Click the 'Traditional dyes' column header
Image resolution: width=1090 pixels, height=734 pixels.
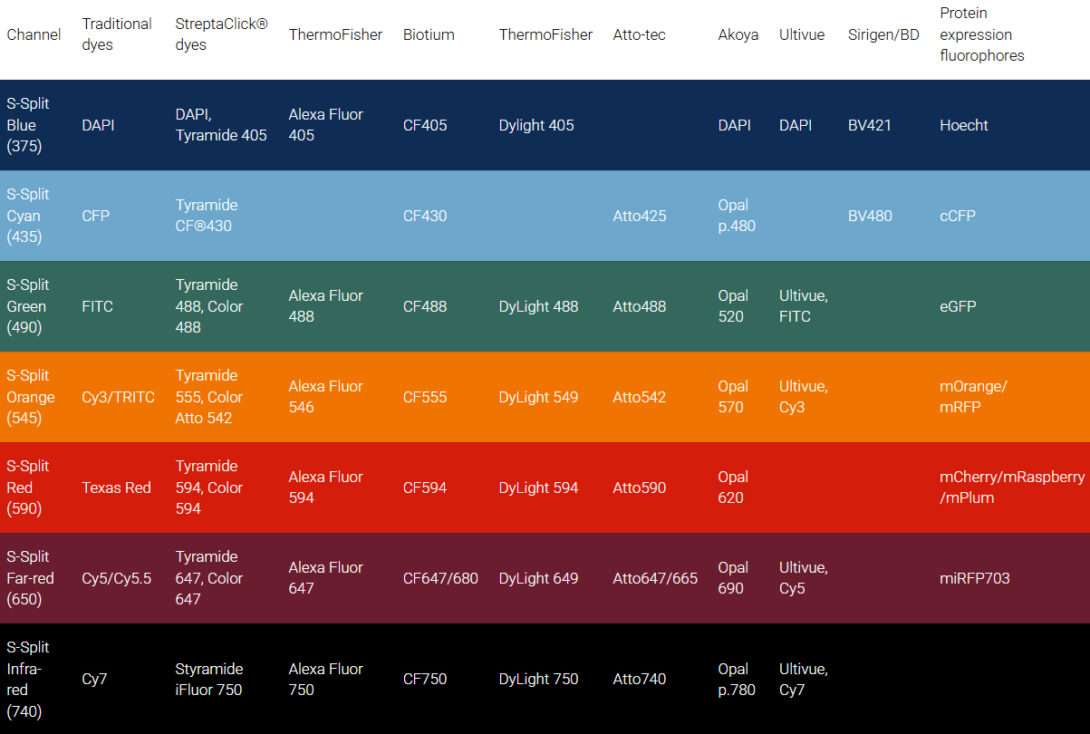coord(116,34)
